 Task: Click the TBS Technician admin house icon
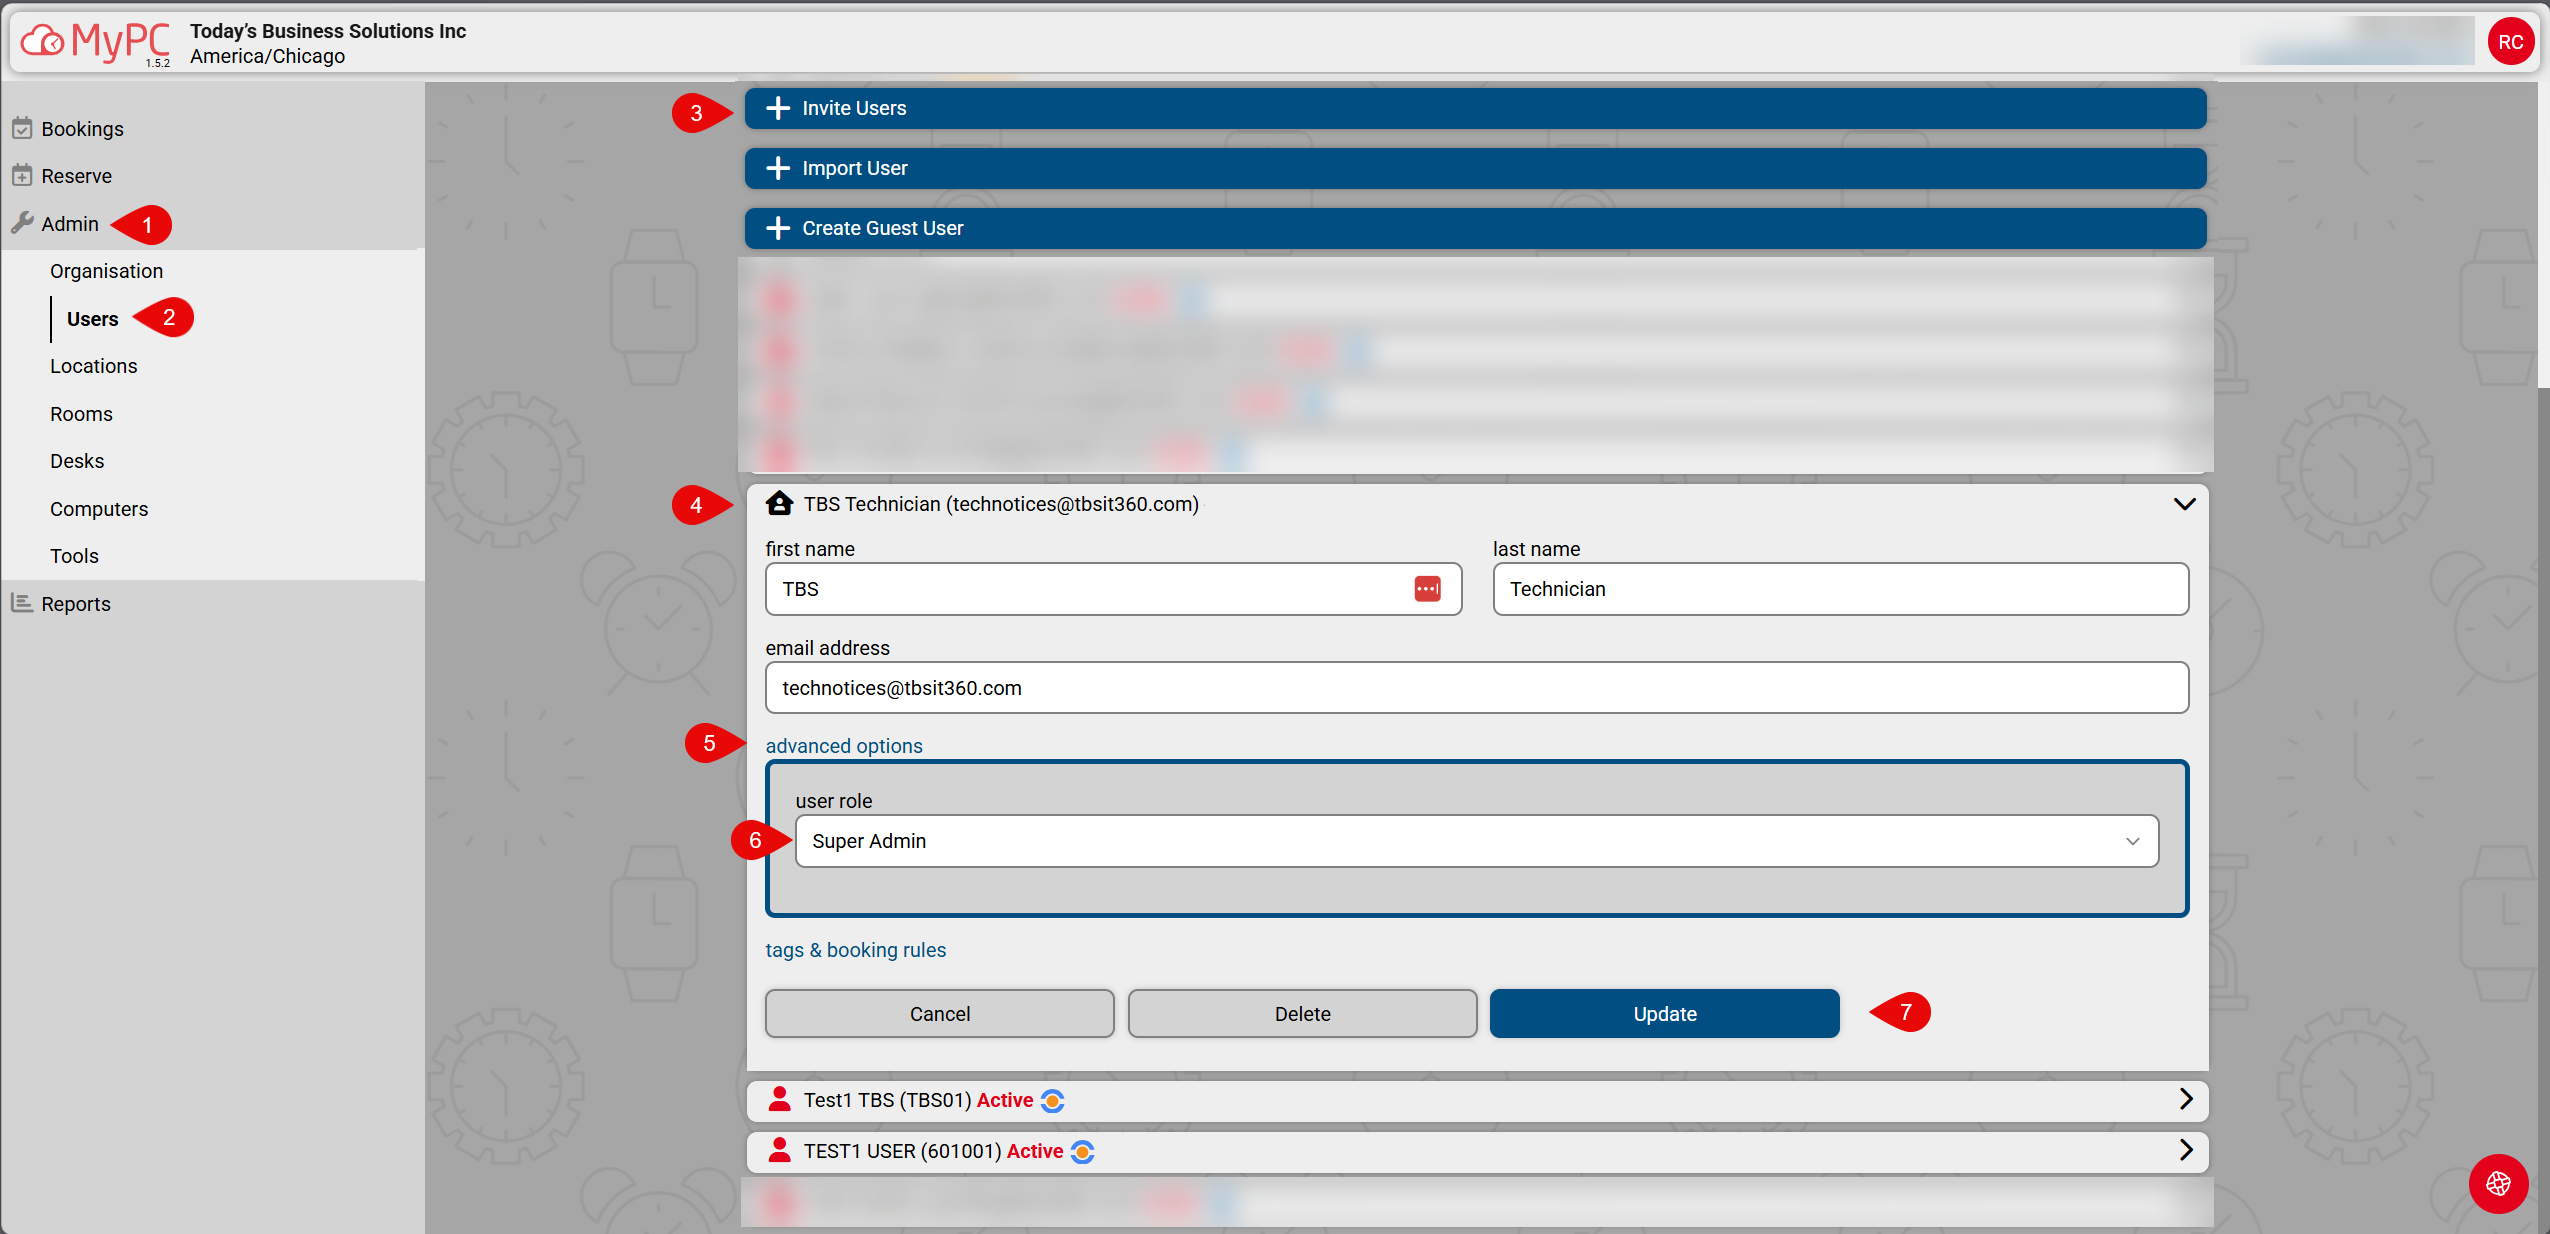[780, 503]
